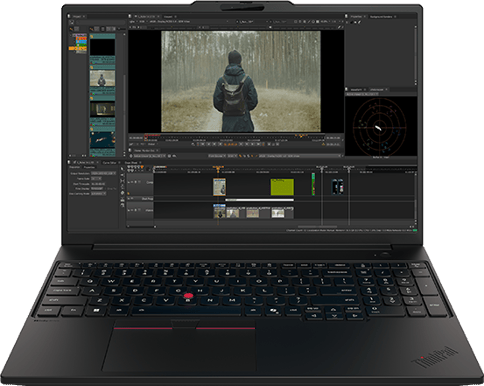Viewport: 484px width, 386px height.
Task: Open the Curve Editor tab
Action: coord(109,162)
